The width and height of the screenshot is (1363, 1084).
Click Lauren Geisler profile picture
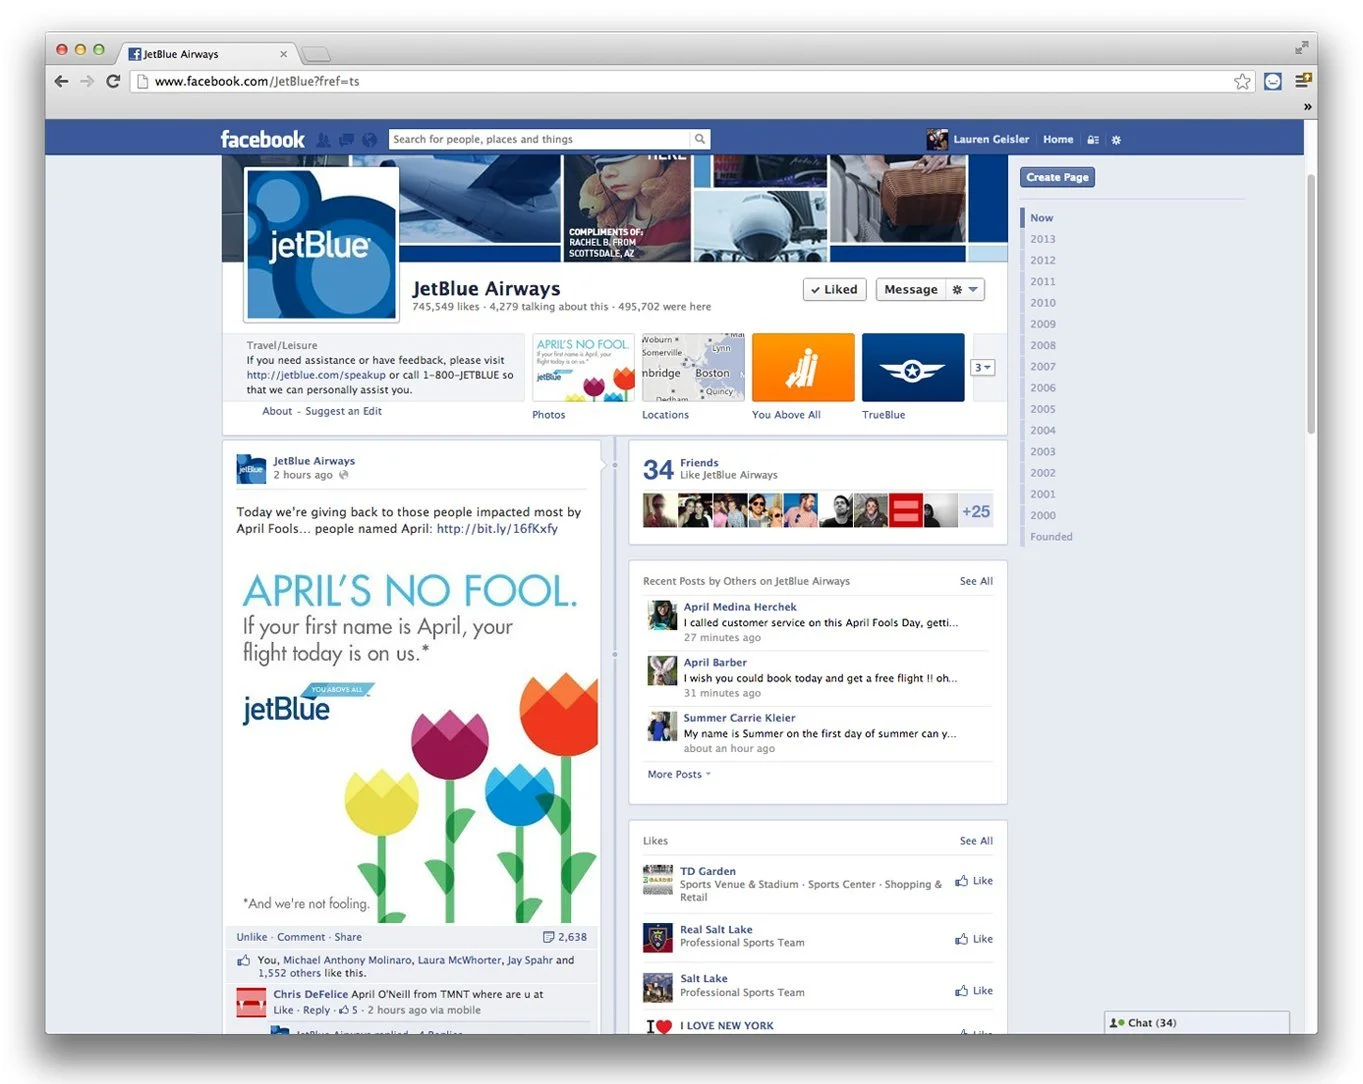[x=937, y=139]
